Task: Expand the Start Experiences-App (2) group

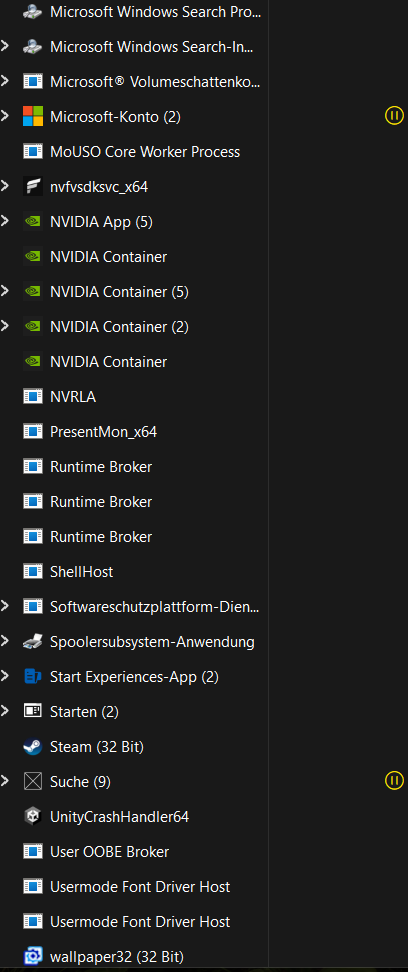Action: point(5,676)
